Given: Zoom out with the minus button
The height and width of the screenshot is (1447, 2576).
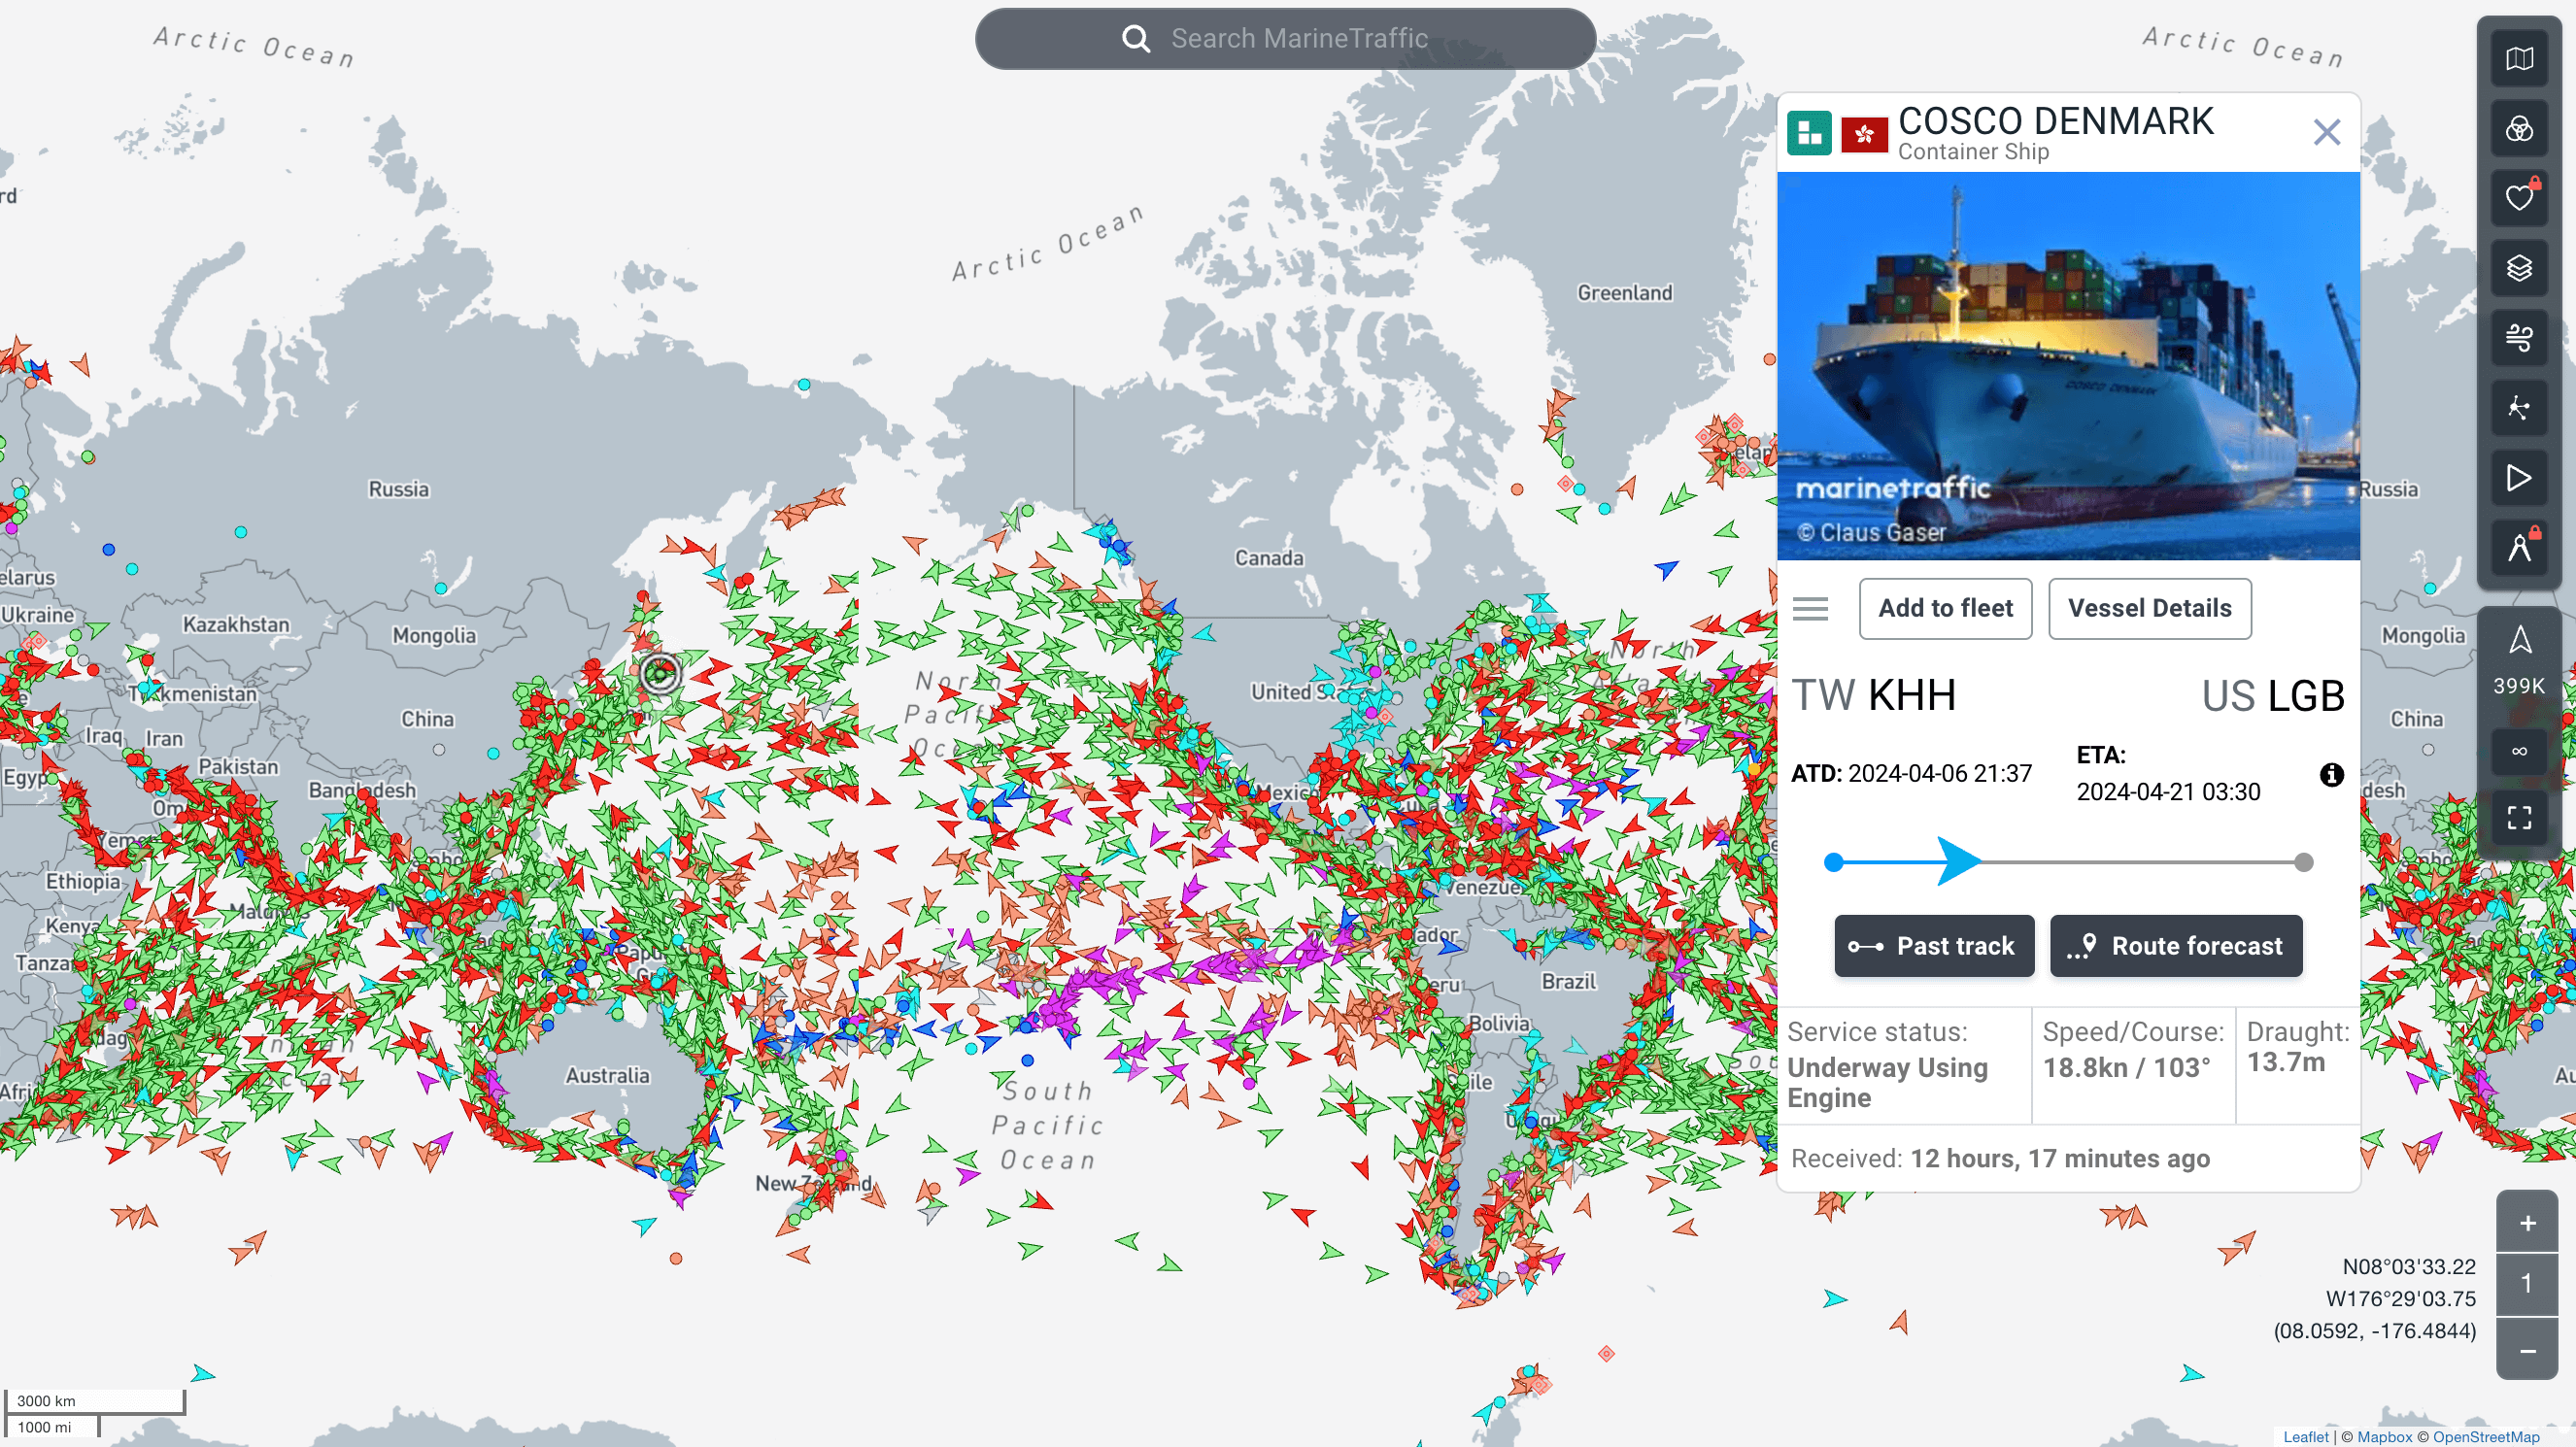Looking at the screenshot, I should [2527, 1350].
